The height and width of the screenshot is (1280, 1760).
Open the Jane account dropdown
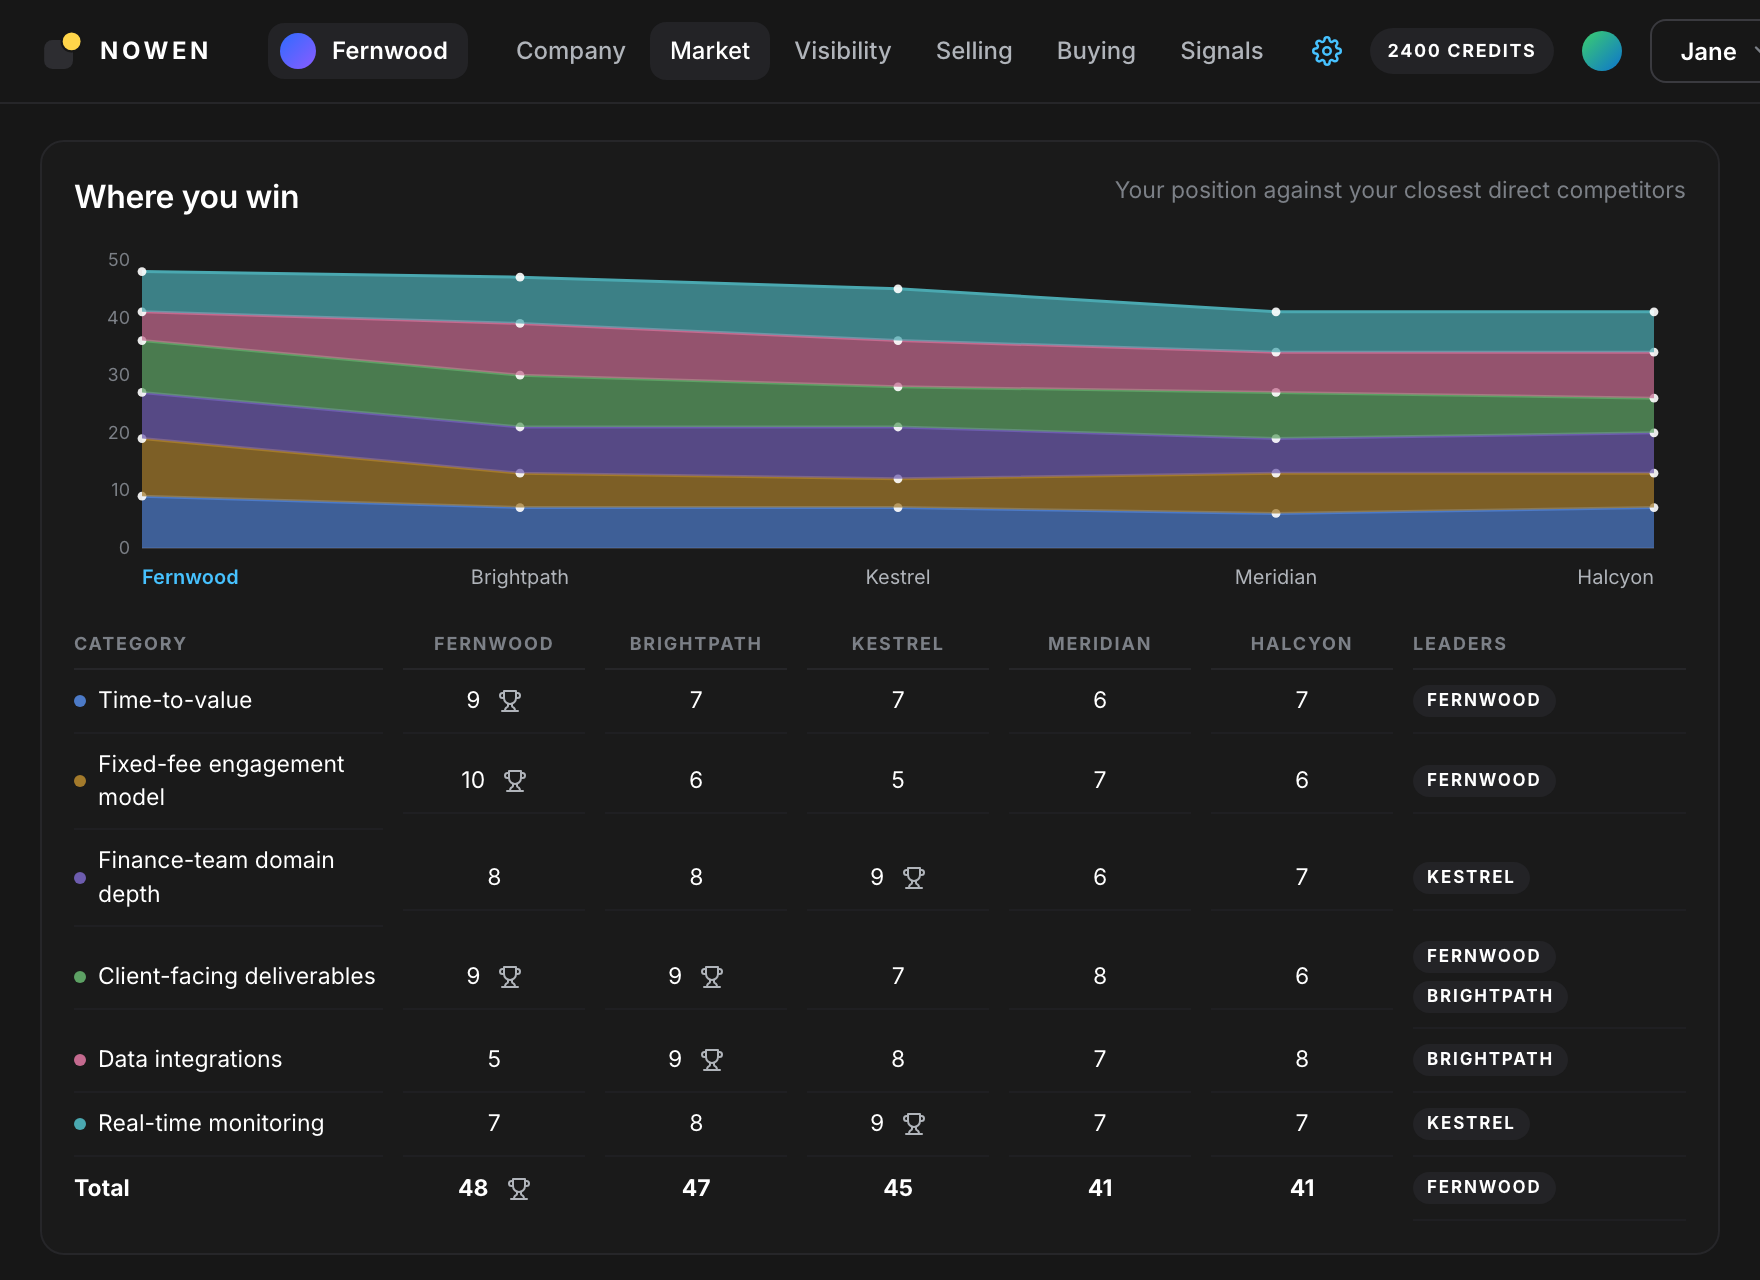pyautogui.click(x=1706, y=51)
